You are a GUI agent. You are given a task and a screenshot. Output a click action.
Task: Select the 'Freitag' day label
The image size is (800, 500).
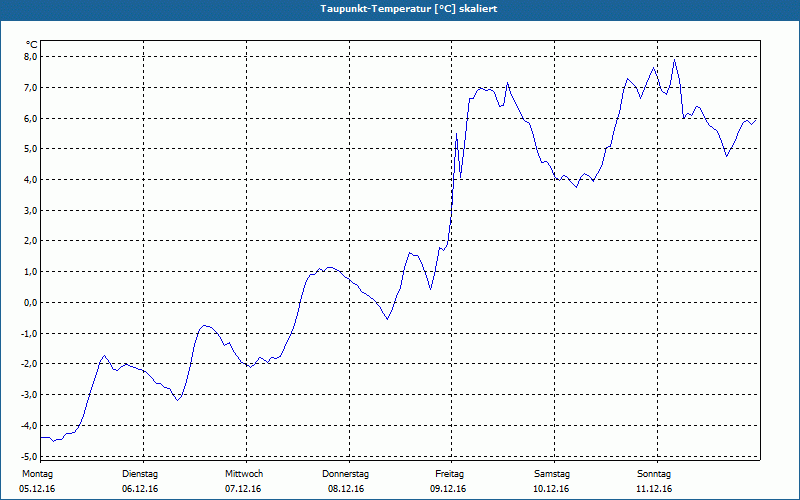coord(449,474)
